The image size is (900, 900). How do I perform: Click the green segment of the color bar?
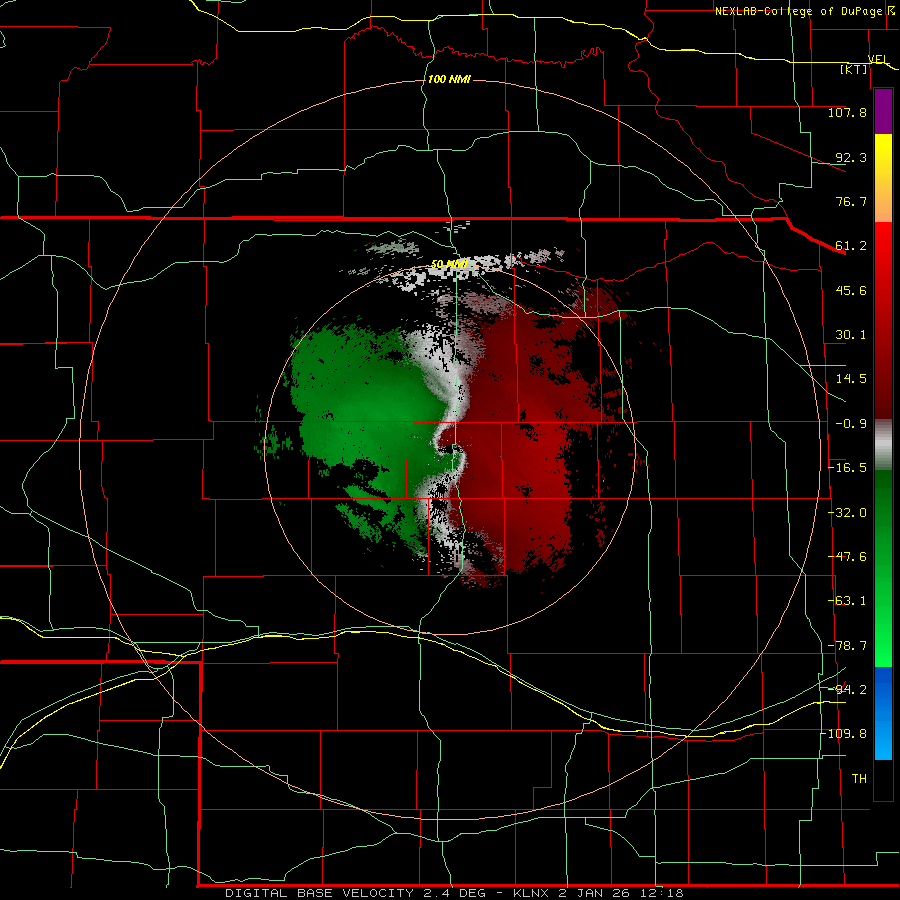[883, 568]
